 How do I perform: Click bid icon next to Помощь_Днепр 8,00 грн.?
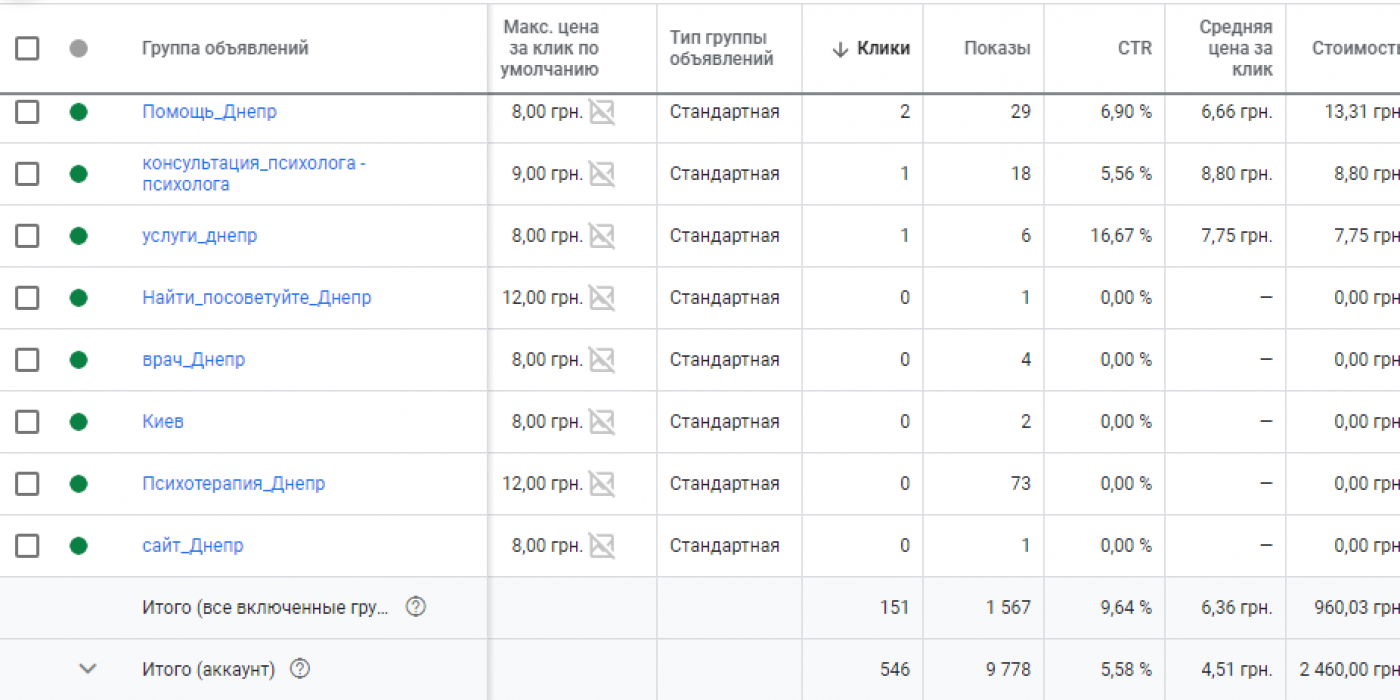[601, 112]
